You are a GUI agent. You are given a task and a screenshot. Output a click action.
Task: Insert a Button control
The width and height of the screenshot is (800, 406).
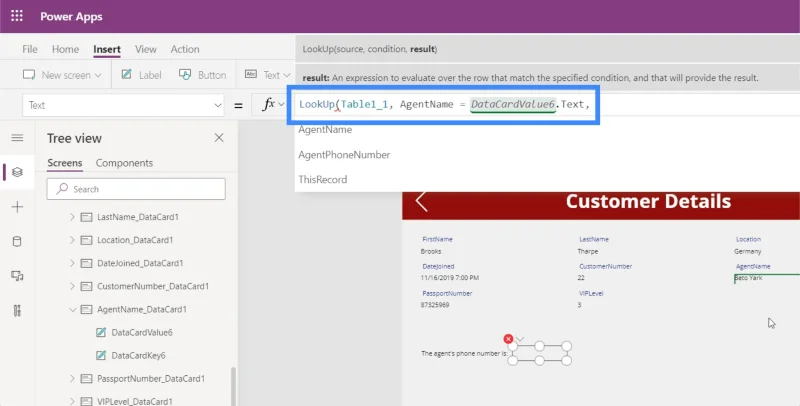[203, 75]
